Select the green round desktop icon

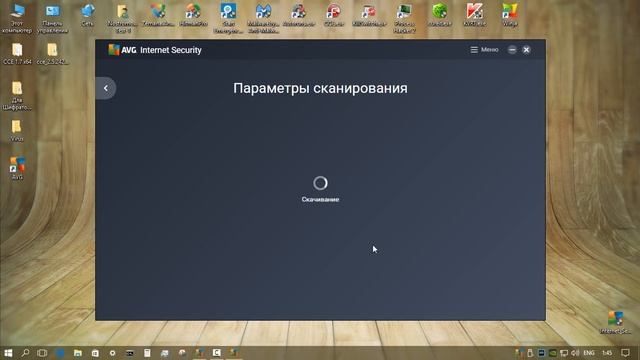(x=440, y=16)
